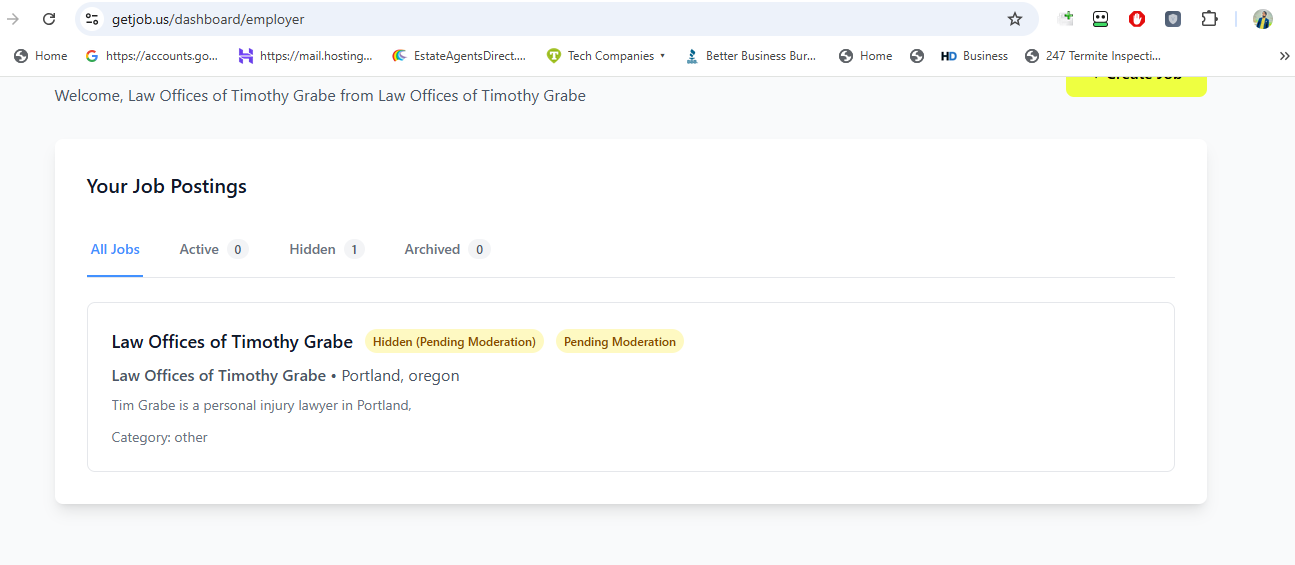
Task: Open site information icon in address bar
Action: [x=92, y=19]
